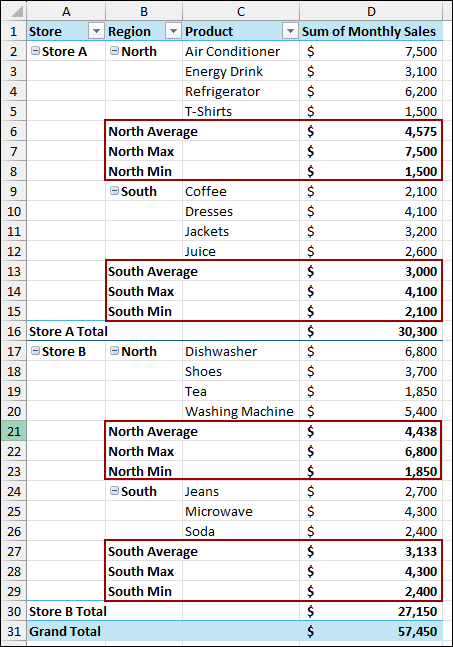Image resolution: width=453 pixels, height=647 pixels.
Task: Open the Region filter dropdown
Action: (173, 31)
